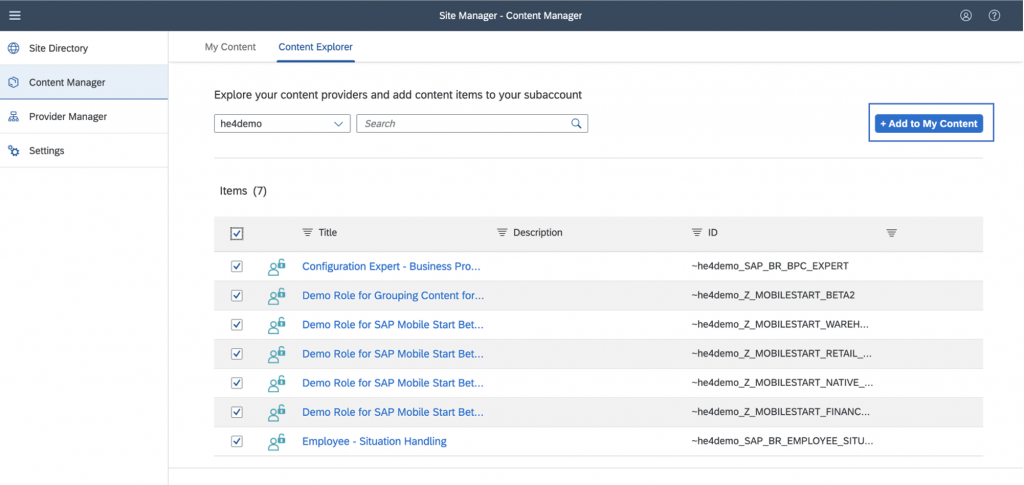Uncheck checkbox for the MOBILESTART_NATIVE row

coord(237,383)
